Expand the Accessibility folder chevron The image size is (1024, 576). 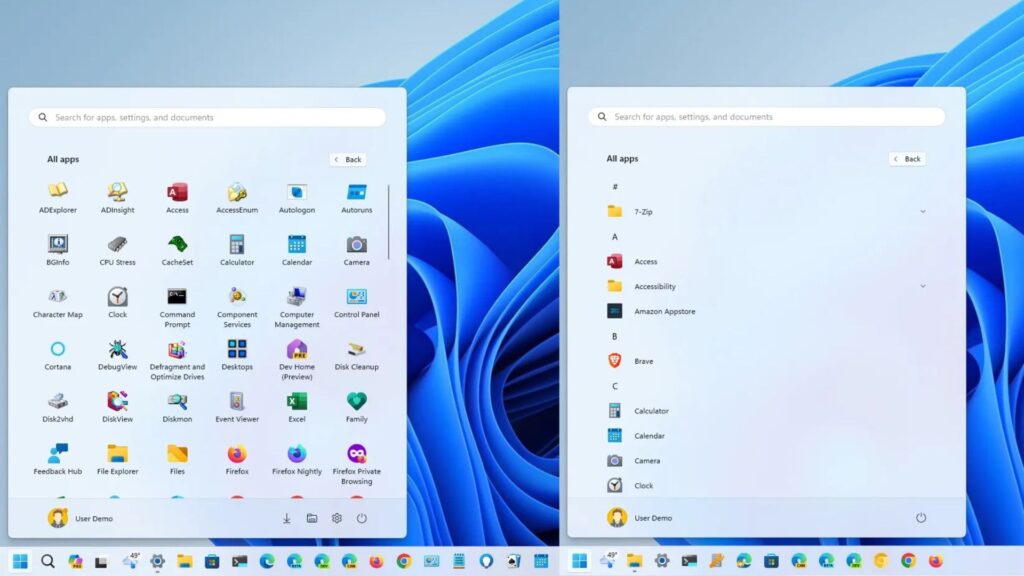[922, 286]
